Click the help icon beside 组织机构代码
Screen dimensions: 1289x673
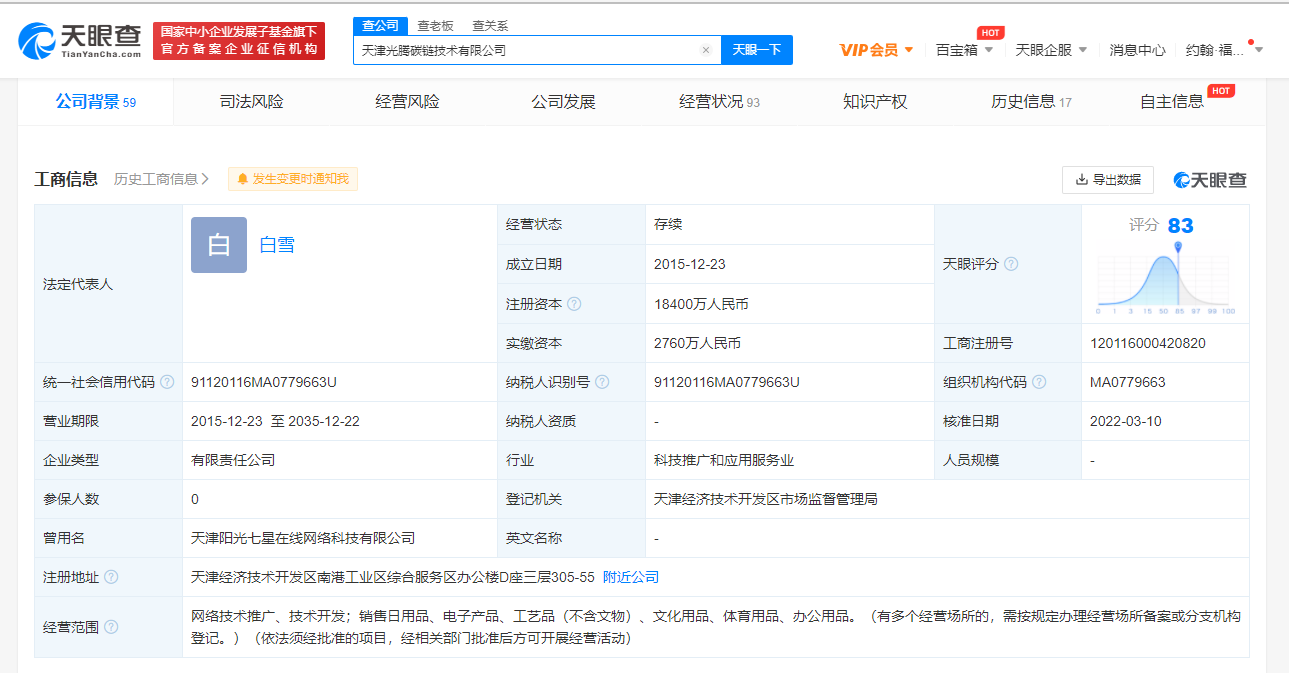[x=1039, y=382]
